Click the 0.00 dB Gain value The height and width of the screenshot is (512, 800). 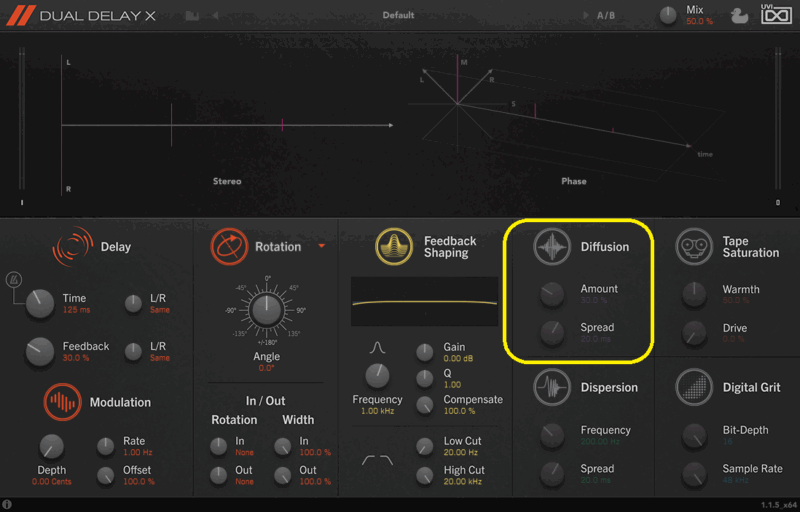[458, 359]
